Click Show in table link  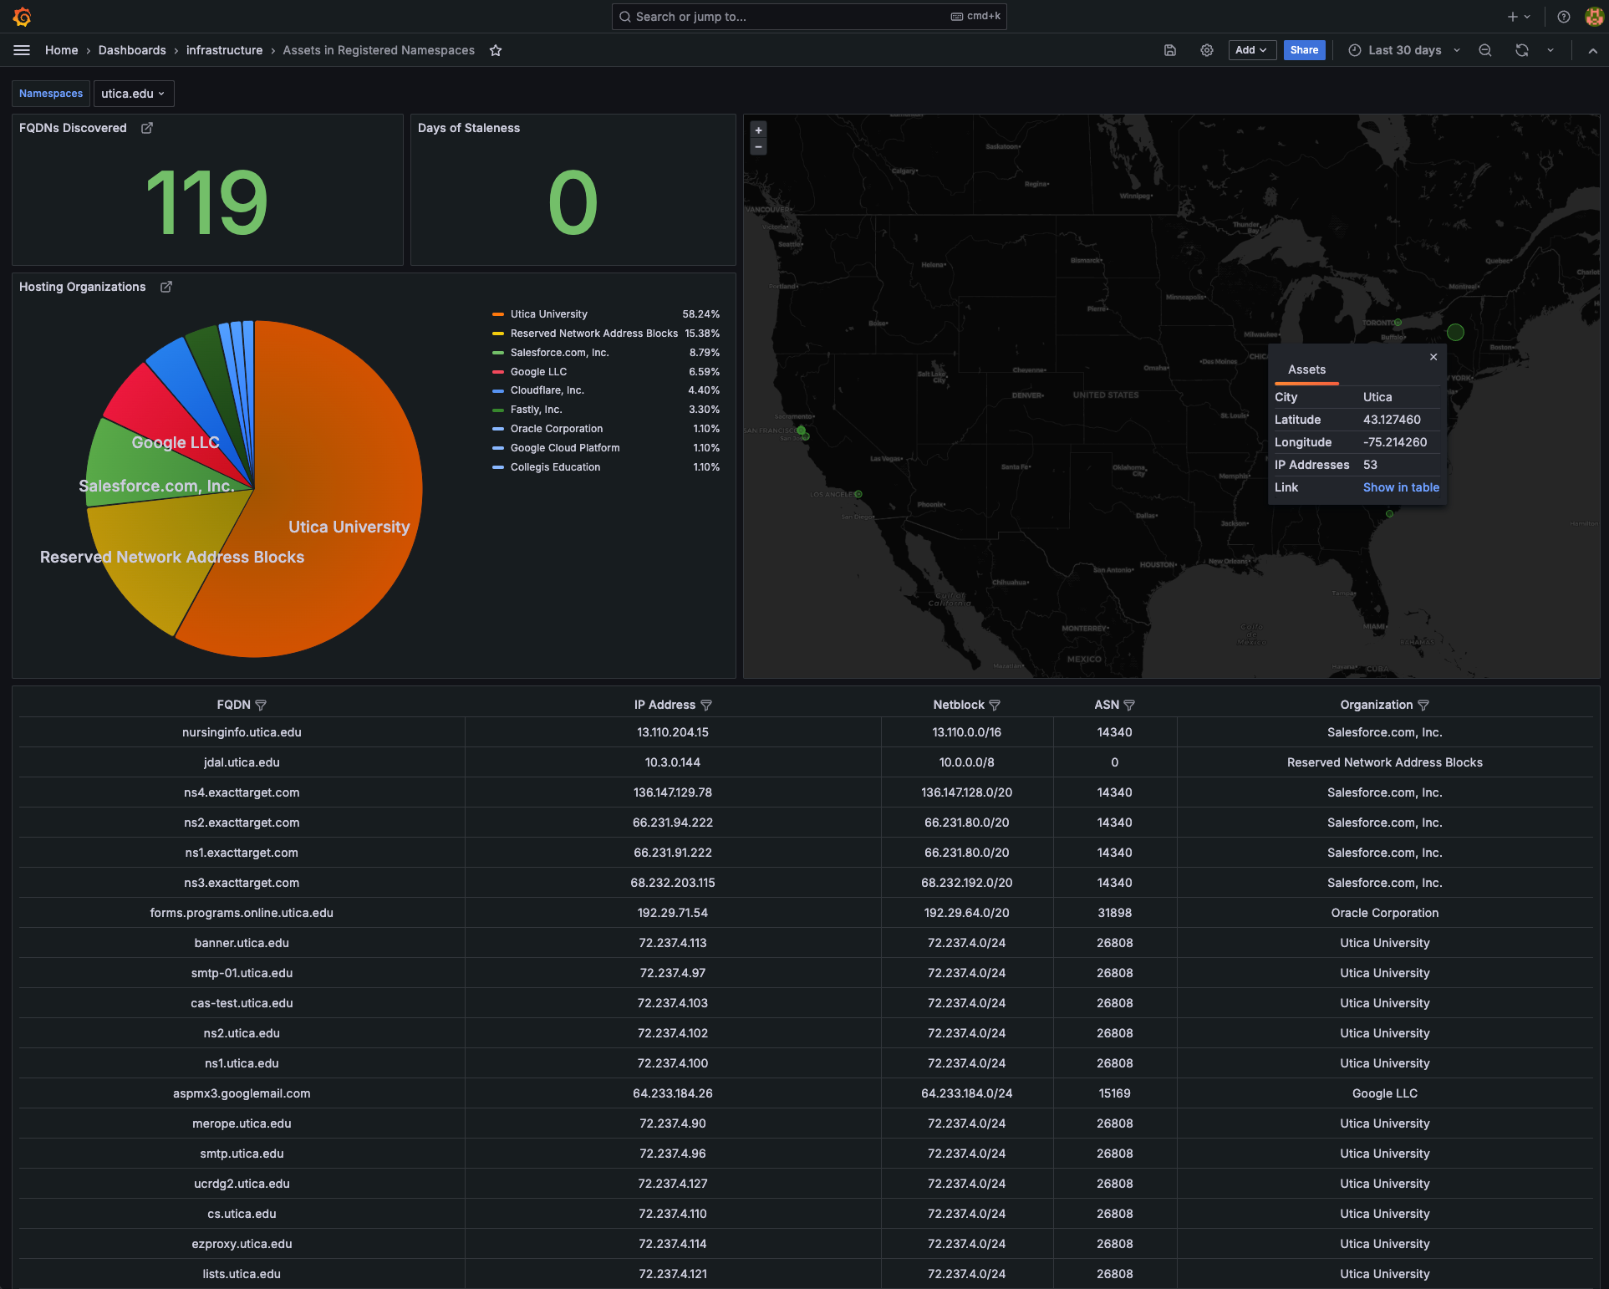pos(1401,488)
